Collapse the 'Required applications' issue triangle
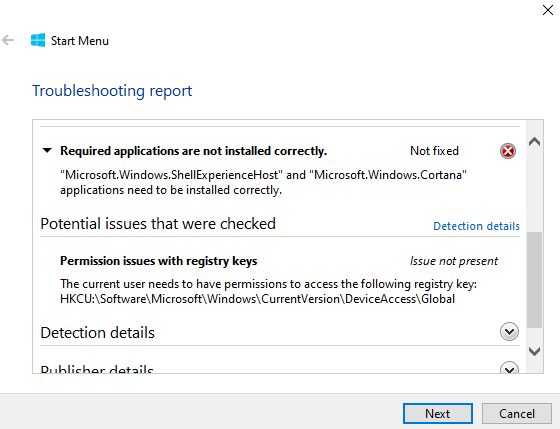 click(x=47, y=151)
